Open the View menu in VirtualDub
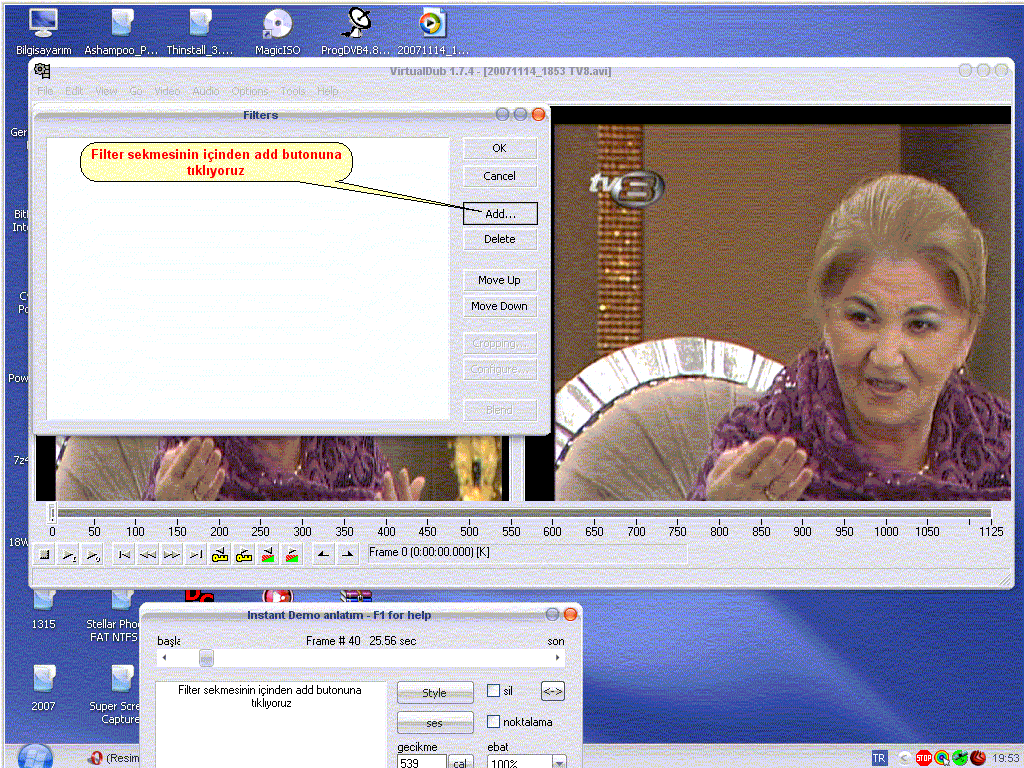Image resolution: width=1024 pixels, height=768 pixels. [x=106, y=91]
